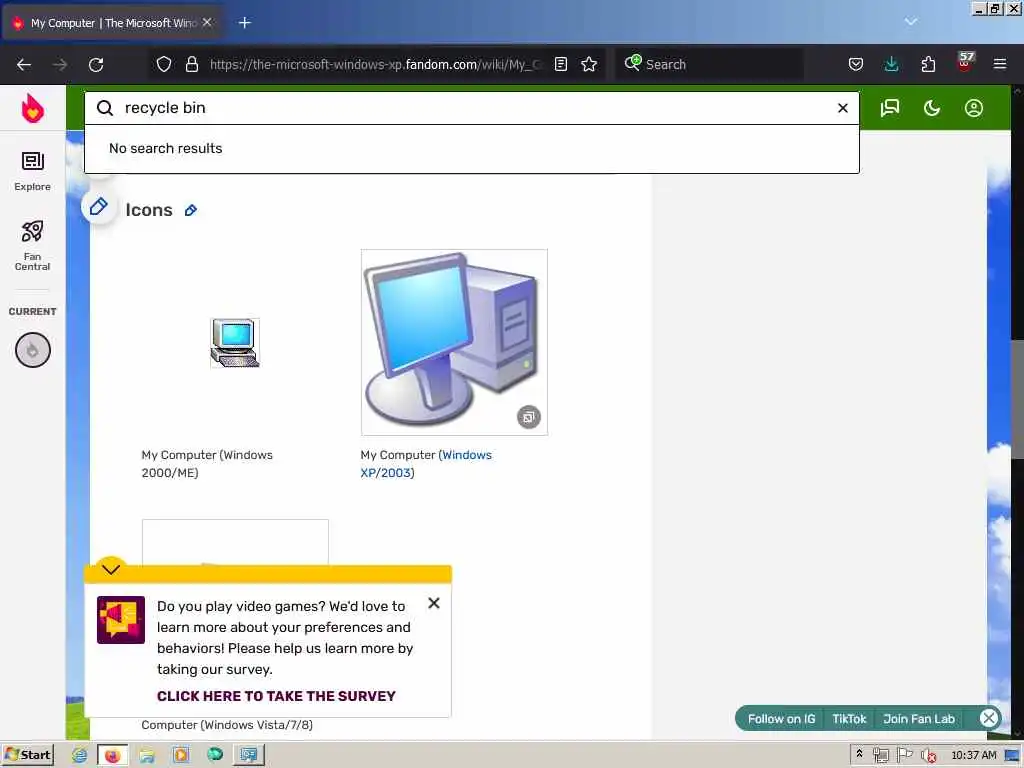Dismiss the video games survey popup
Viewport: 1024px width, 768px height.
click(434, 603)
